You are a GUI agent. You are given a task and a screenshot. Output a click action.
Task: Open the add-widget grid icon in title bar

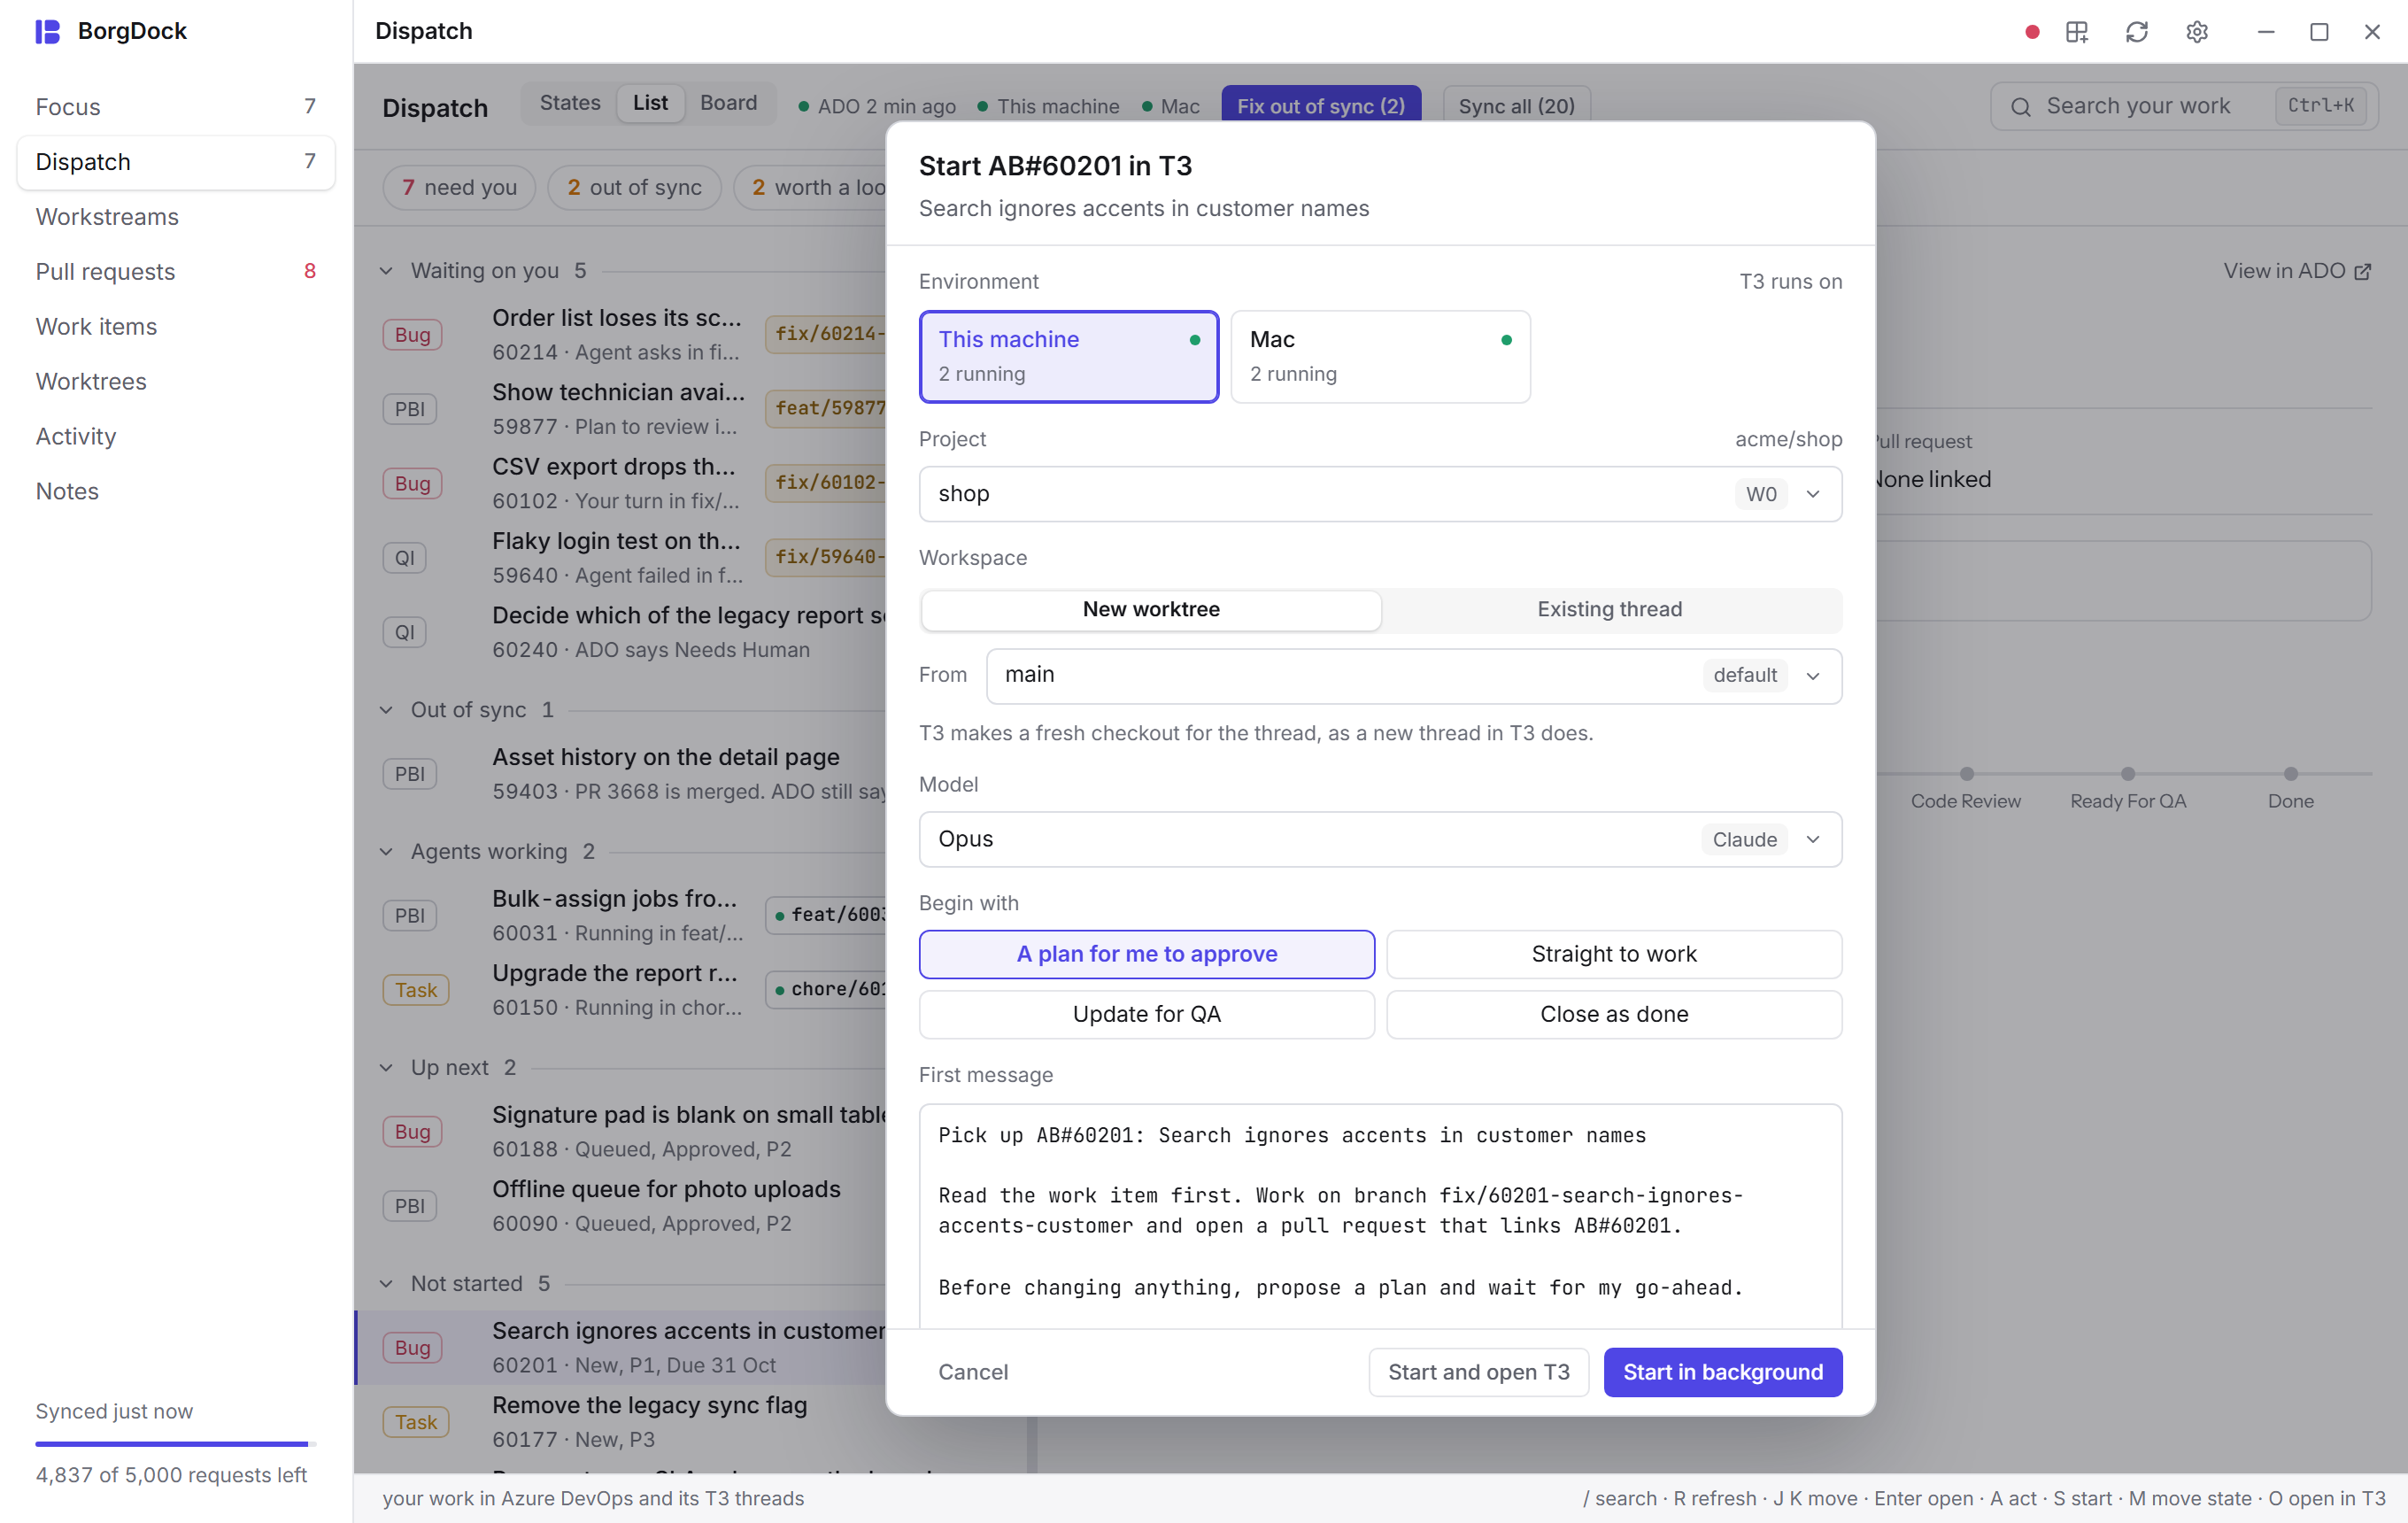2077,32
